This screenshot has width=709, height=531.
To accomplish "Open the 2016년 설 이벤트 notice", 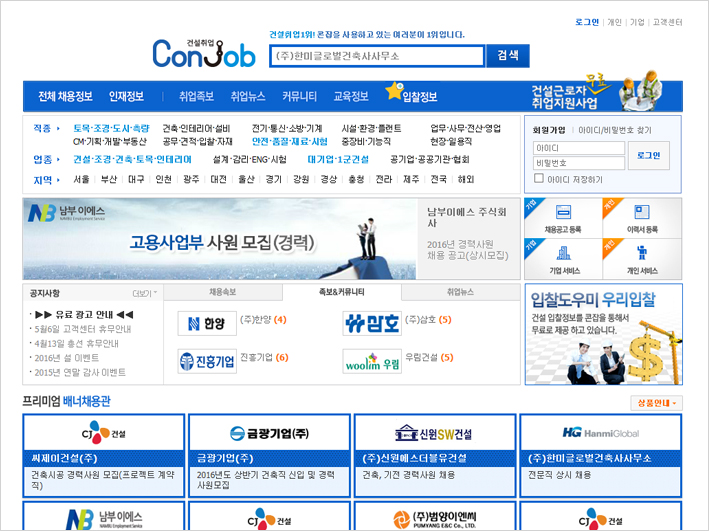I will pyautogui.click(x=66, y=358).
